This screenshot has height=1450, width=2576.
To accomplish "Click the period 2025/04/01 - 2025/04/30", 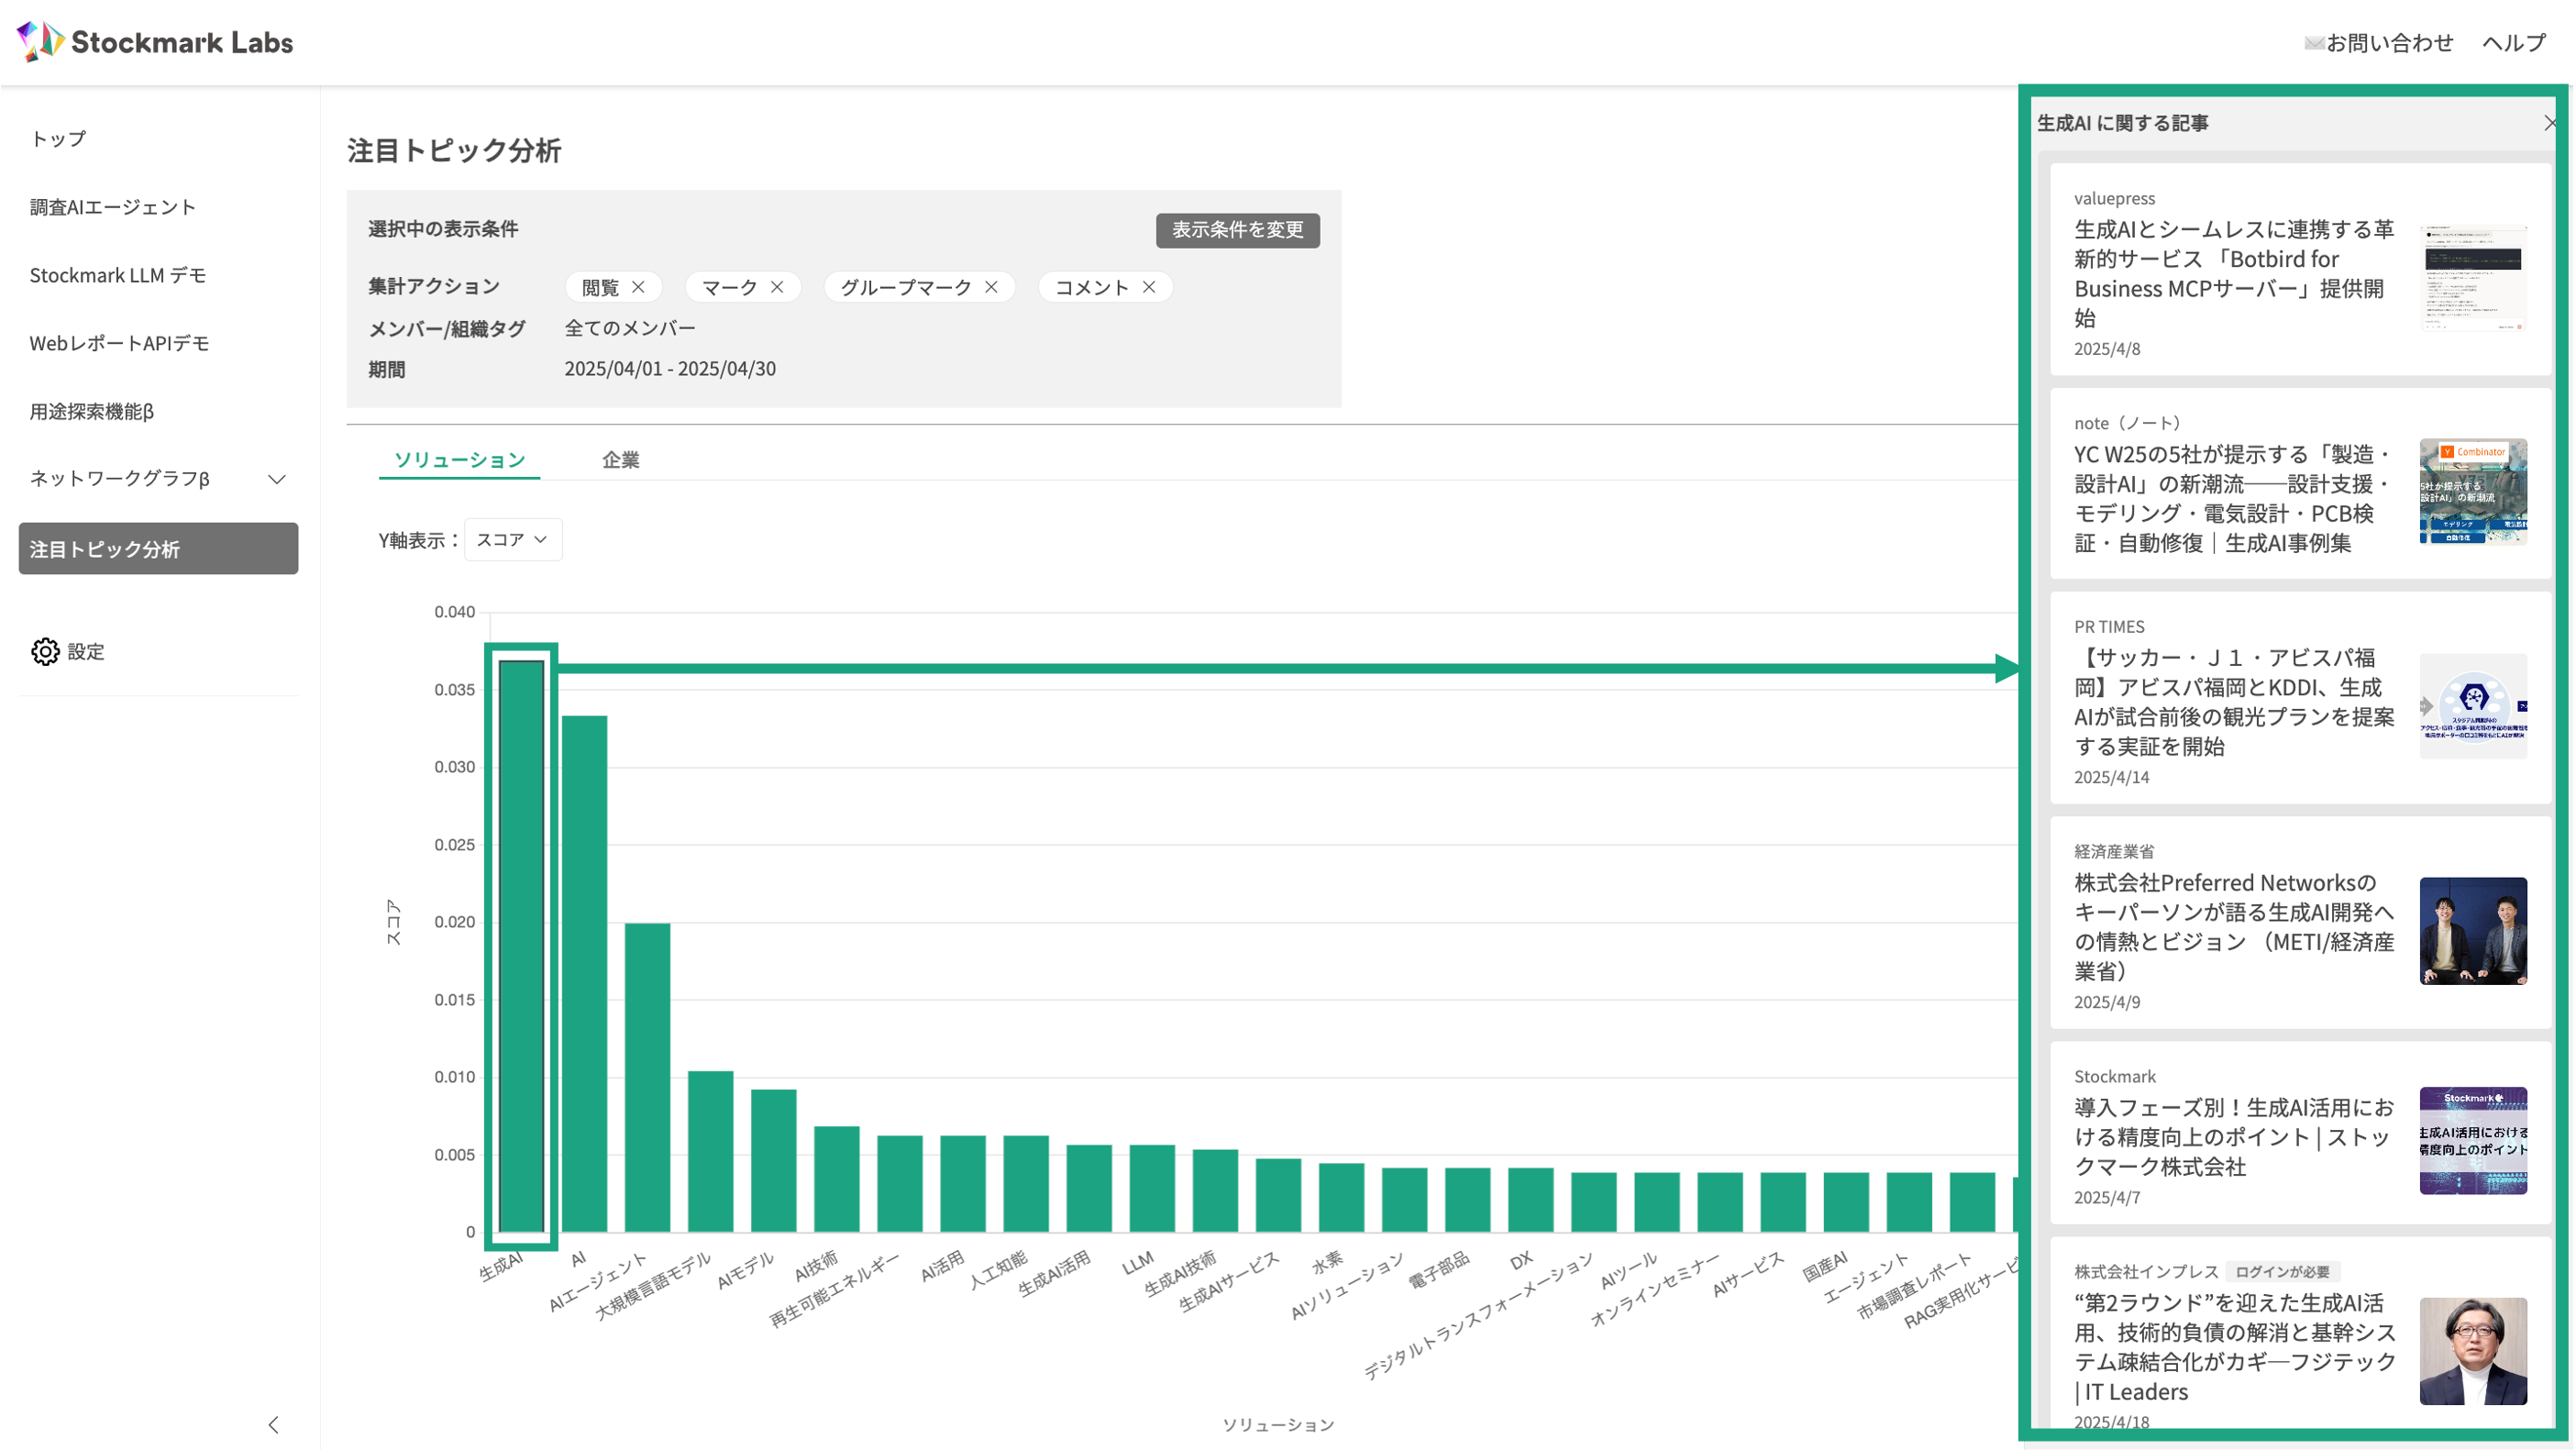I will click(x=670, y=369).
